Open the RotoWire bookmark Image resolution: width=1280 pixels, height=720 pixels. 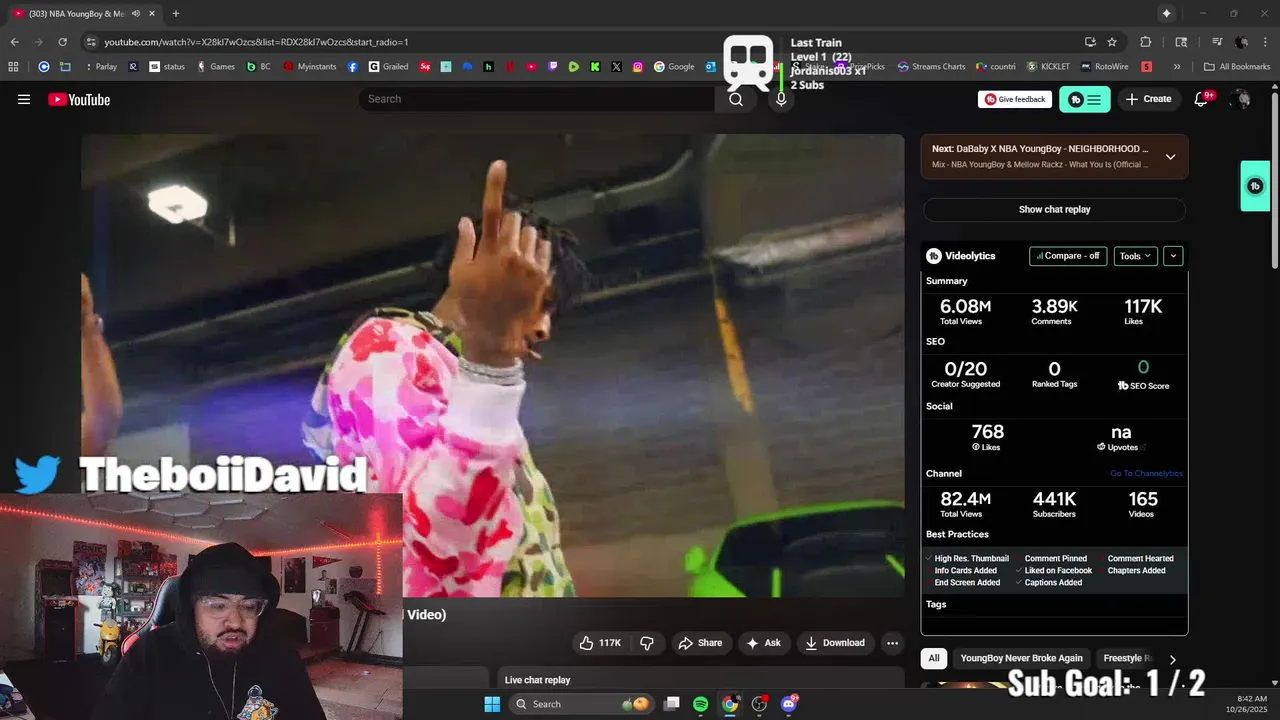pos(1103,67)
